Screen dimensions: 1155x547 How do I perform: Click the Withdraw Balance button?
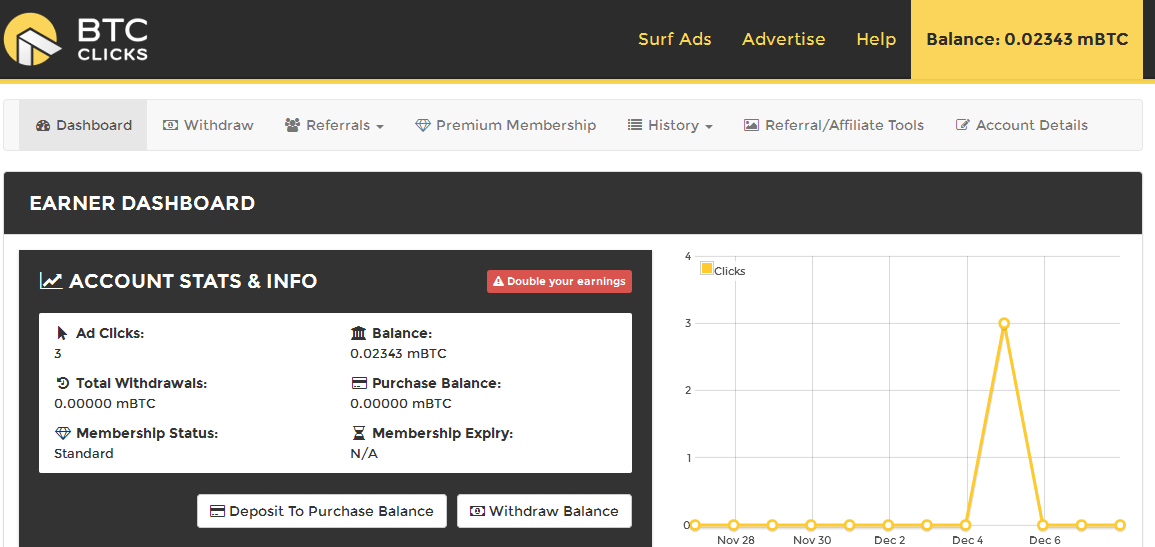pos(544,511)
